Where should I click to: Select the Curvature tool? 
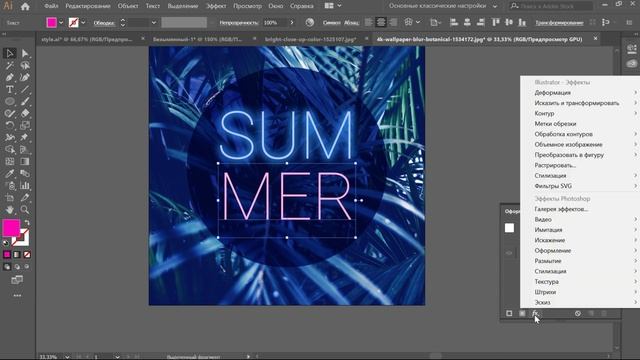tap(25, 78)
